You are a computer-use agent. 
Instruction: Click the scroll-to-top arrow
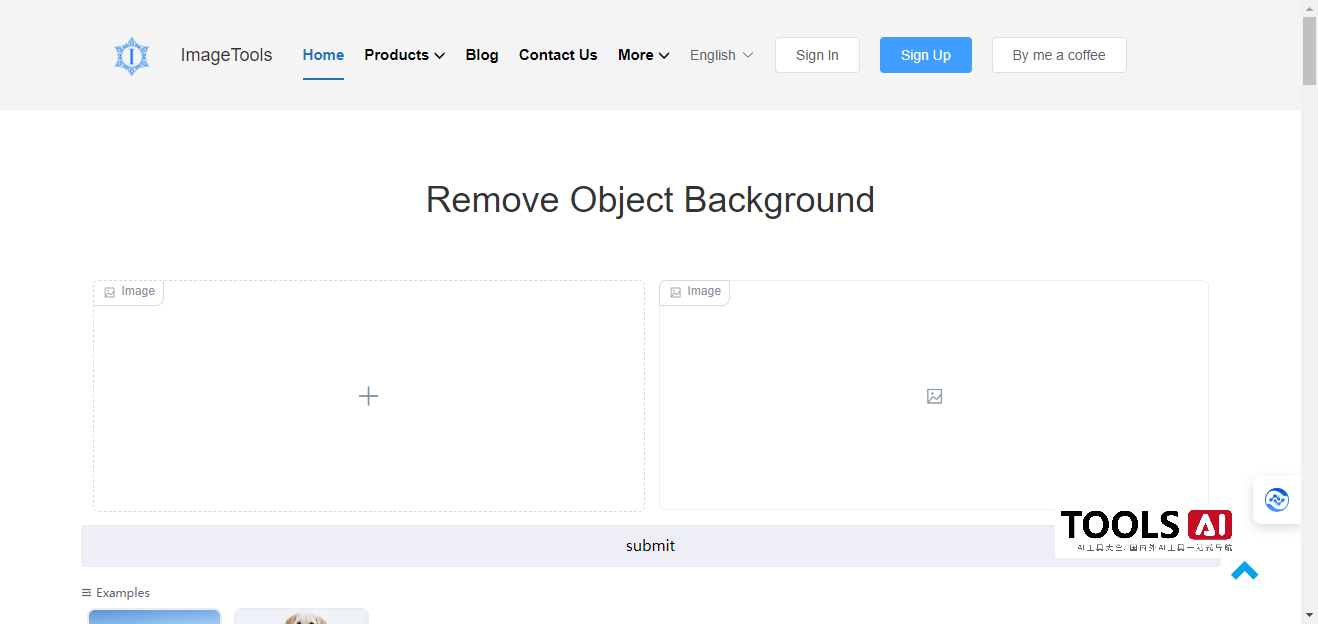[x=1244, y=570]
